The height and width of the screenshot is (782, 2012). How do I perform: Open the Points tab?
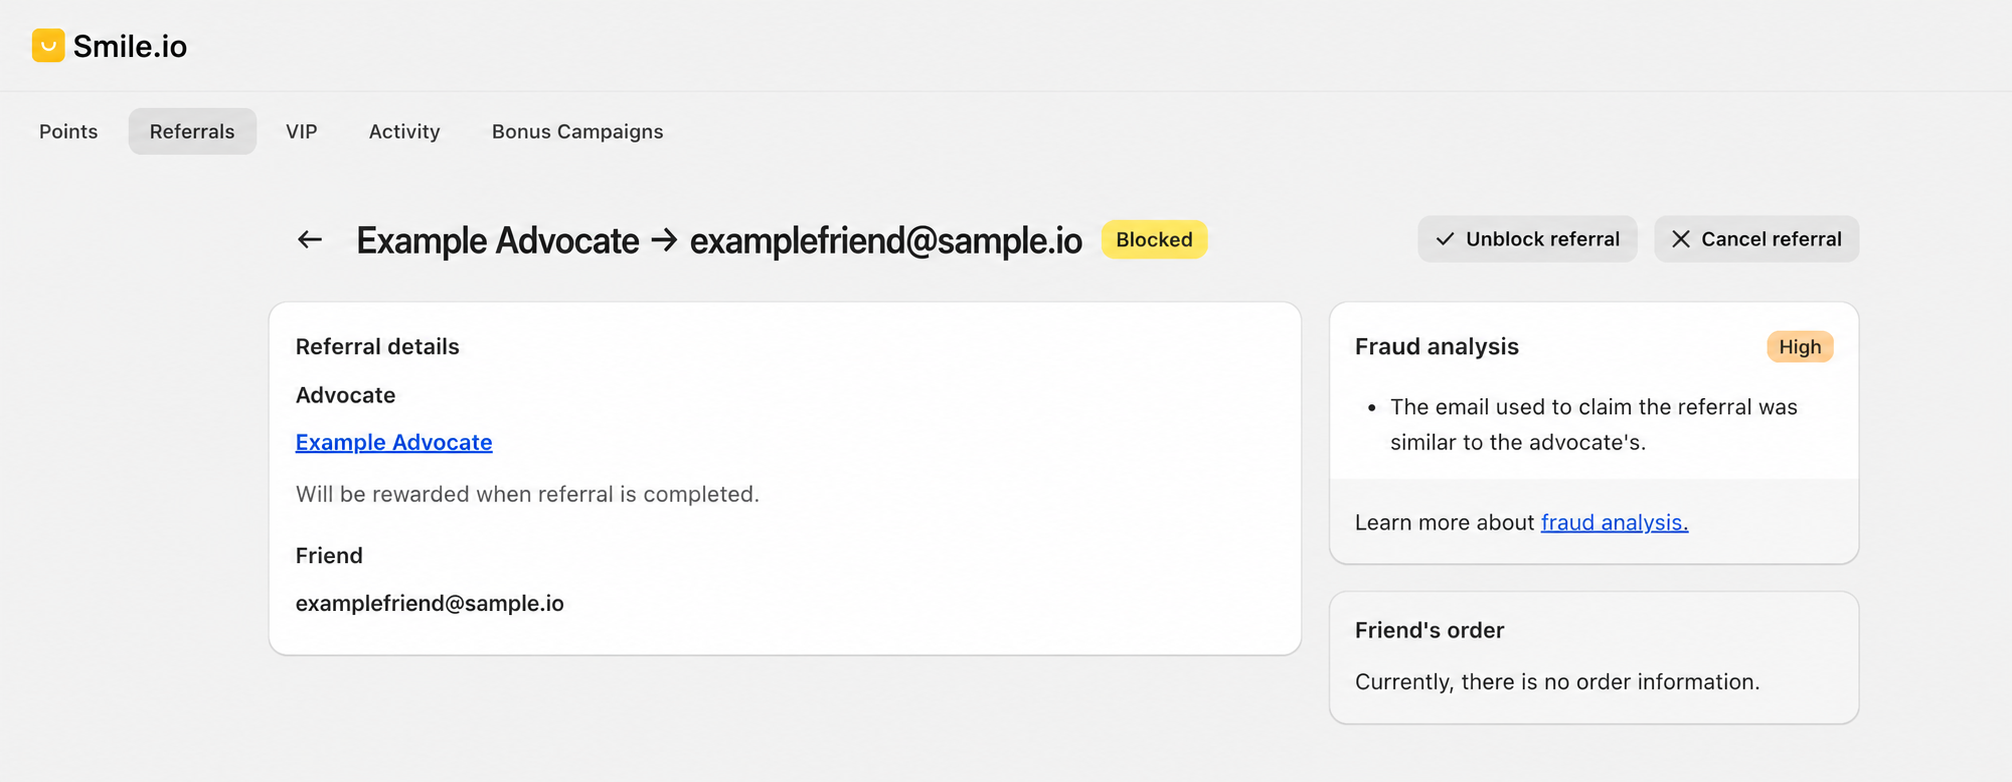tap(68, 131)
